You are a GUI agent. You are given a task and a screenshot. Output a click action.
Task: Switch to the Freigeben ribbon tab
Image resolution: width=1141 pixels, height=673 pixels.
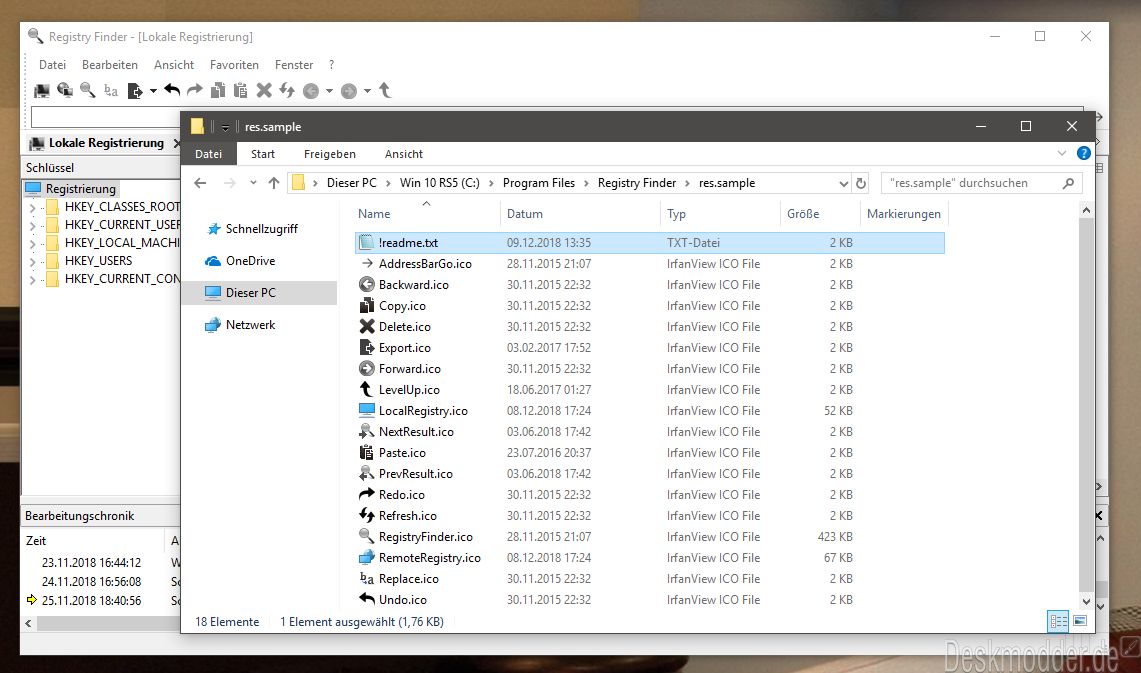tap(330, 154)
